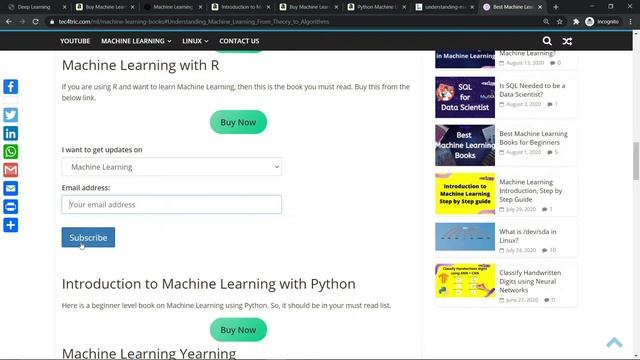Image resolution: width=640 pixels, height=360 pixels.
Task: Open More share options plus icon
Action: [11, 225]
